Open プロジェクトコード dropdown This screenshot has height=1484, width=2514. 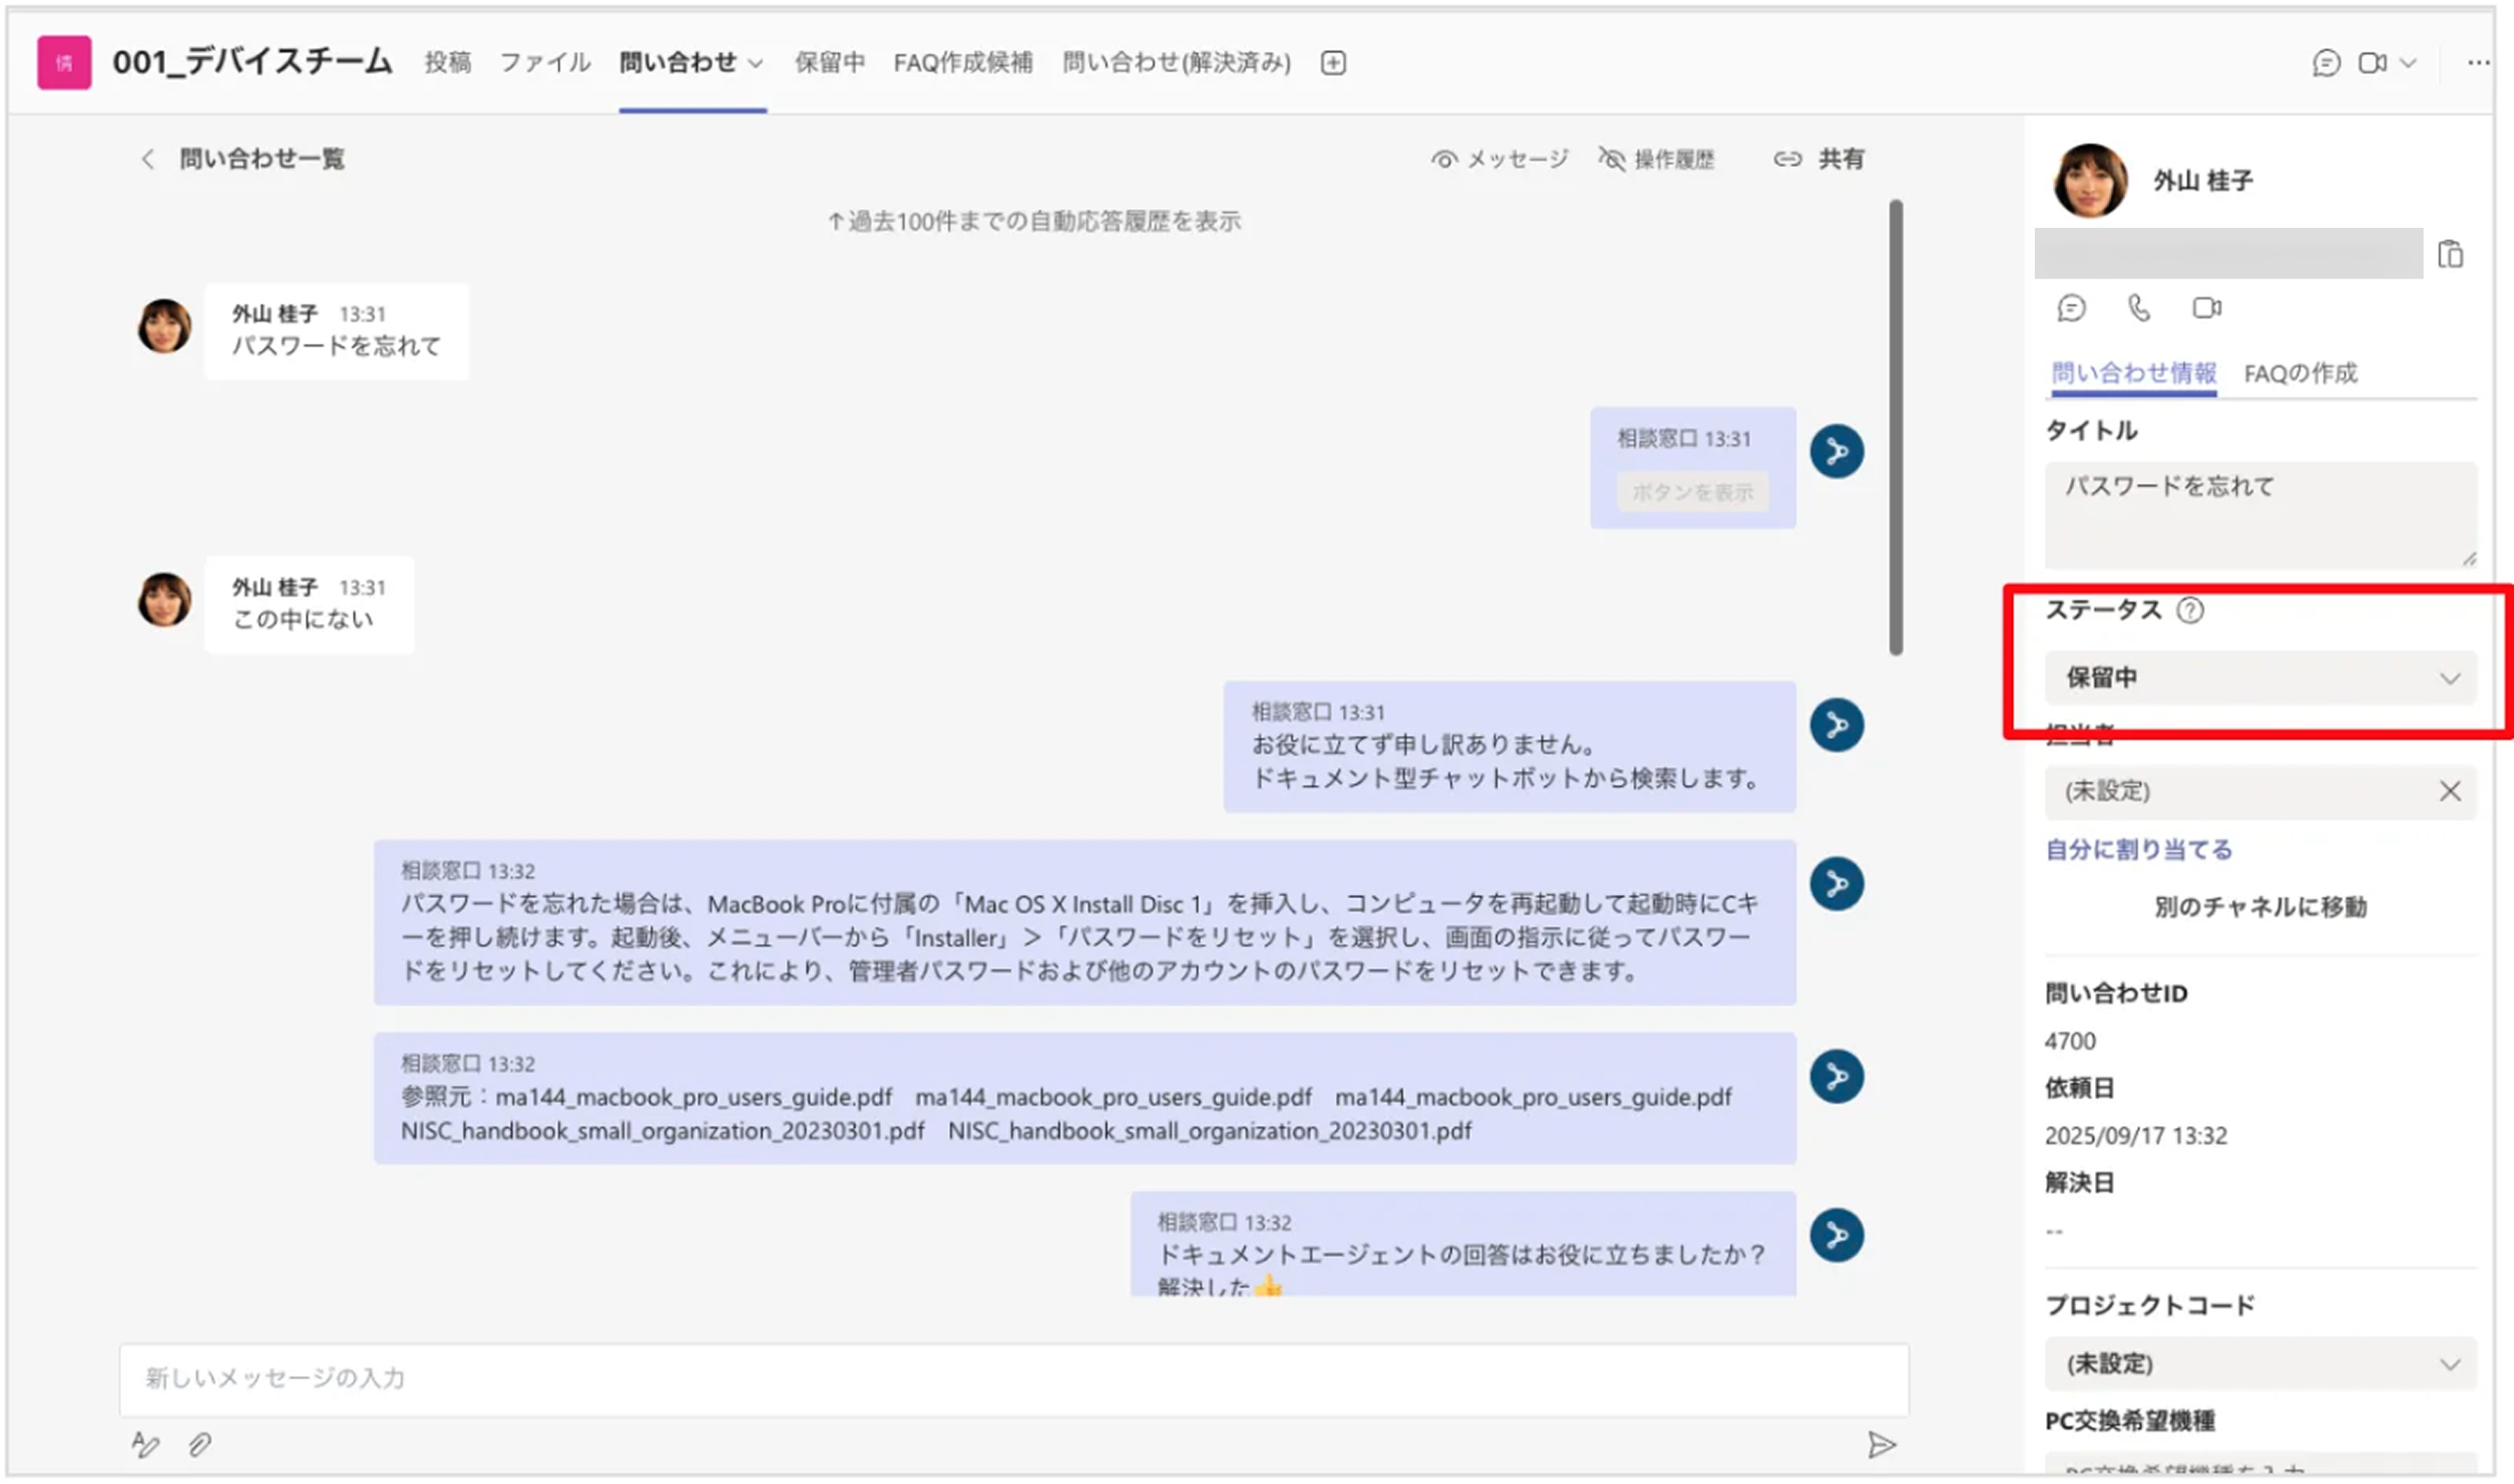2260,1364
